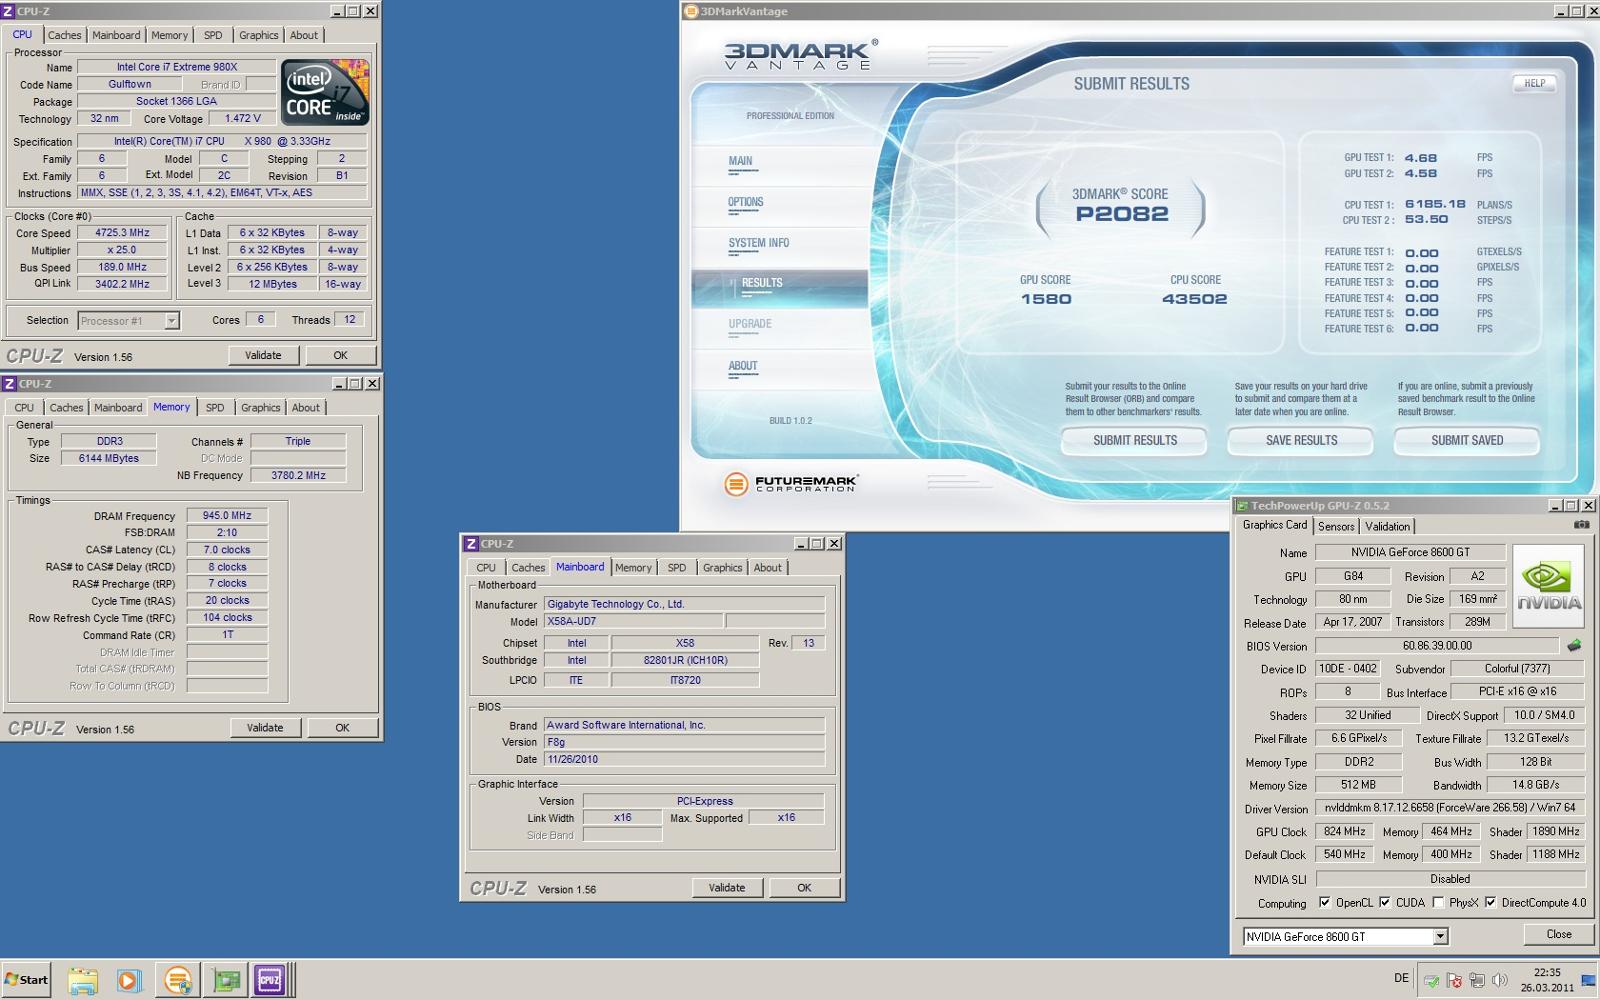Image resolution: width=1600 pixels, height=1000 pixels.
Task: Open the Graphics tab in the Mainboard window
Action: [x=722, y=568]
